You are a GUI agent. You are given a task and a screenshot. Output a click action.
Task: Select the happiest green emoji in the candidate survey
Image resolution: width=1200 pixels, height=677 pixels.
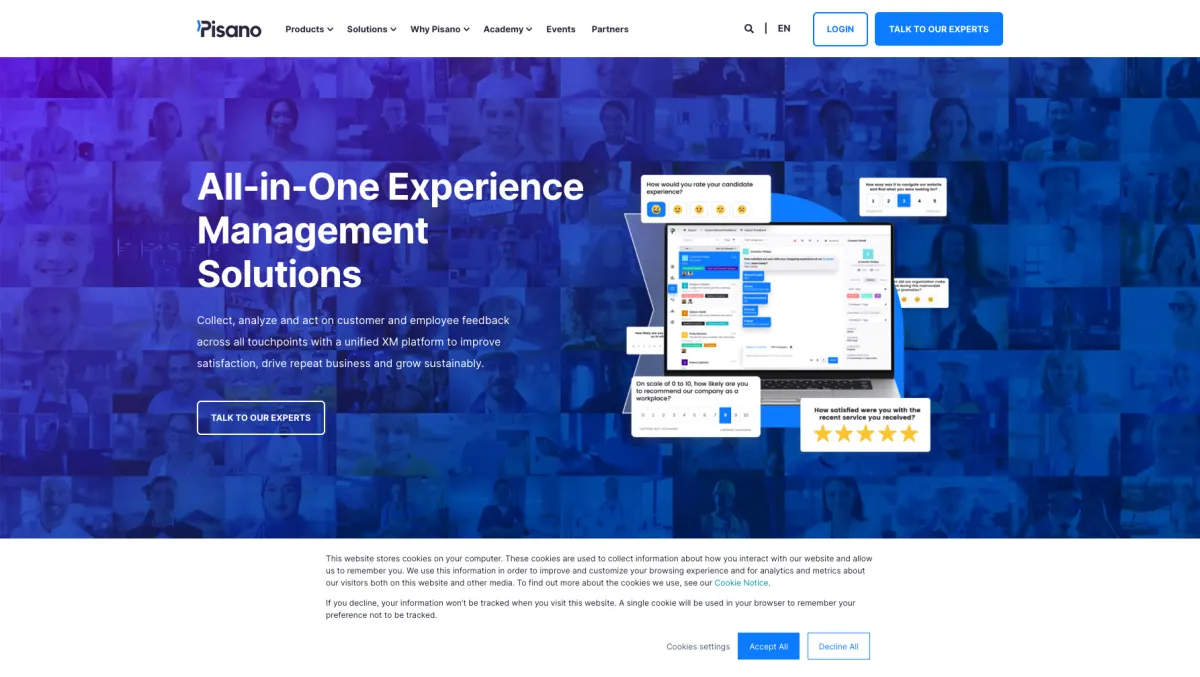click(656, 209)
